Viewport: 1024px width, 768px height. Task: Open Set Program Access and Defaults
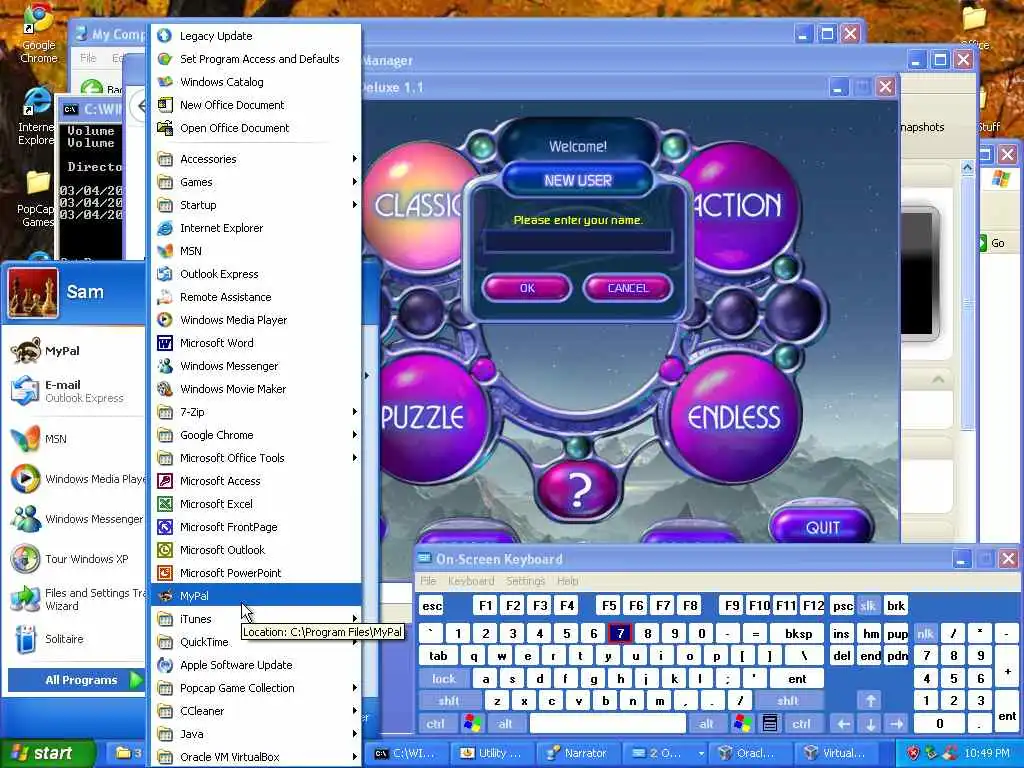pyautogui.click(x=256, y=59)
